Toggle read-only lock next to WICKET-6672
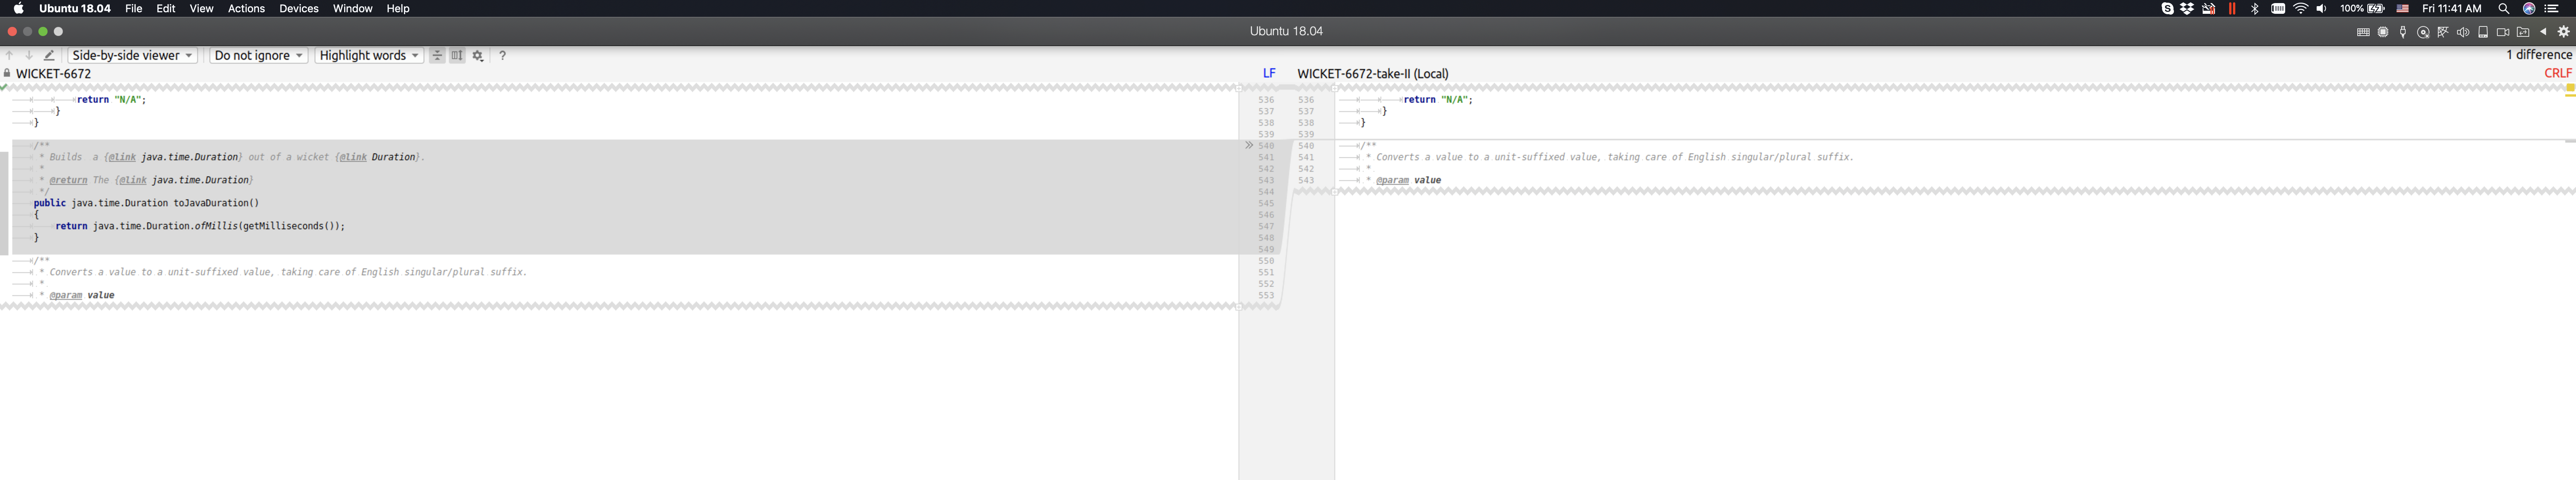The image size is (2576, 480). [x=7, y=73]
